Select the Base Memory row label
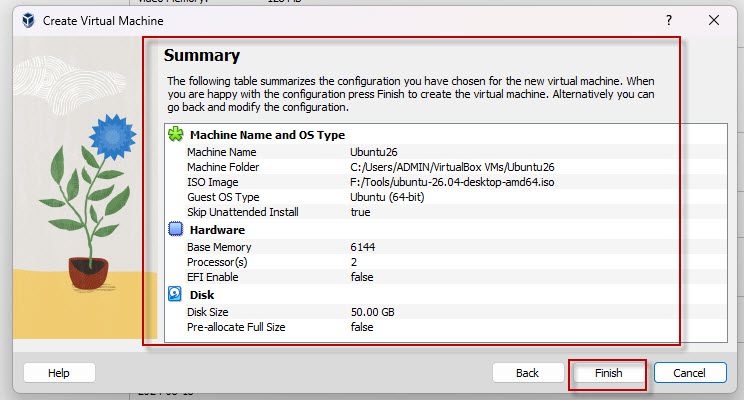This screenshot has width=744, height=400. click(219, 247)
